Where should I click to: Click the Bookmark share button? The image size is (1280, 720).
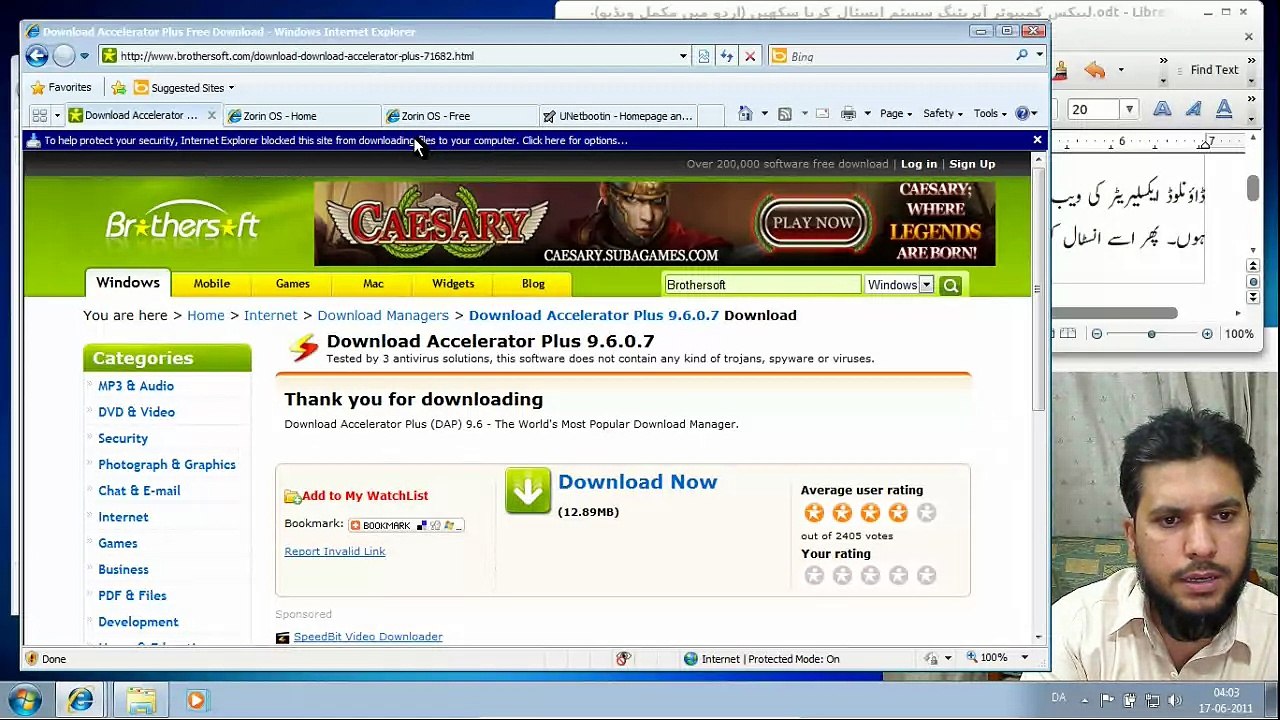(405, 525)
